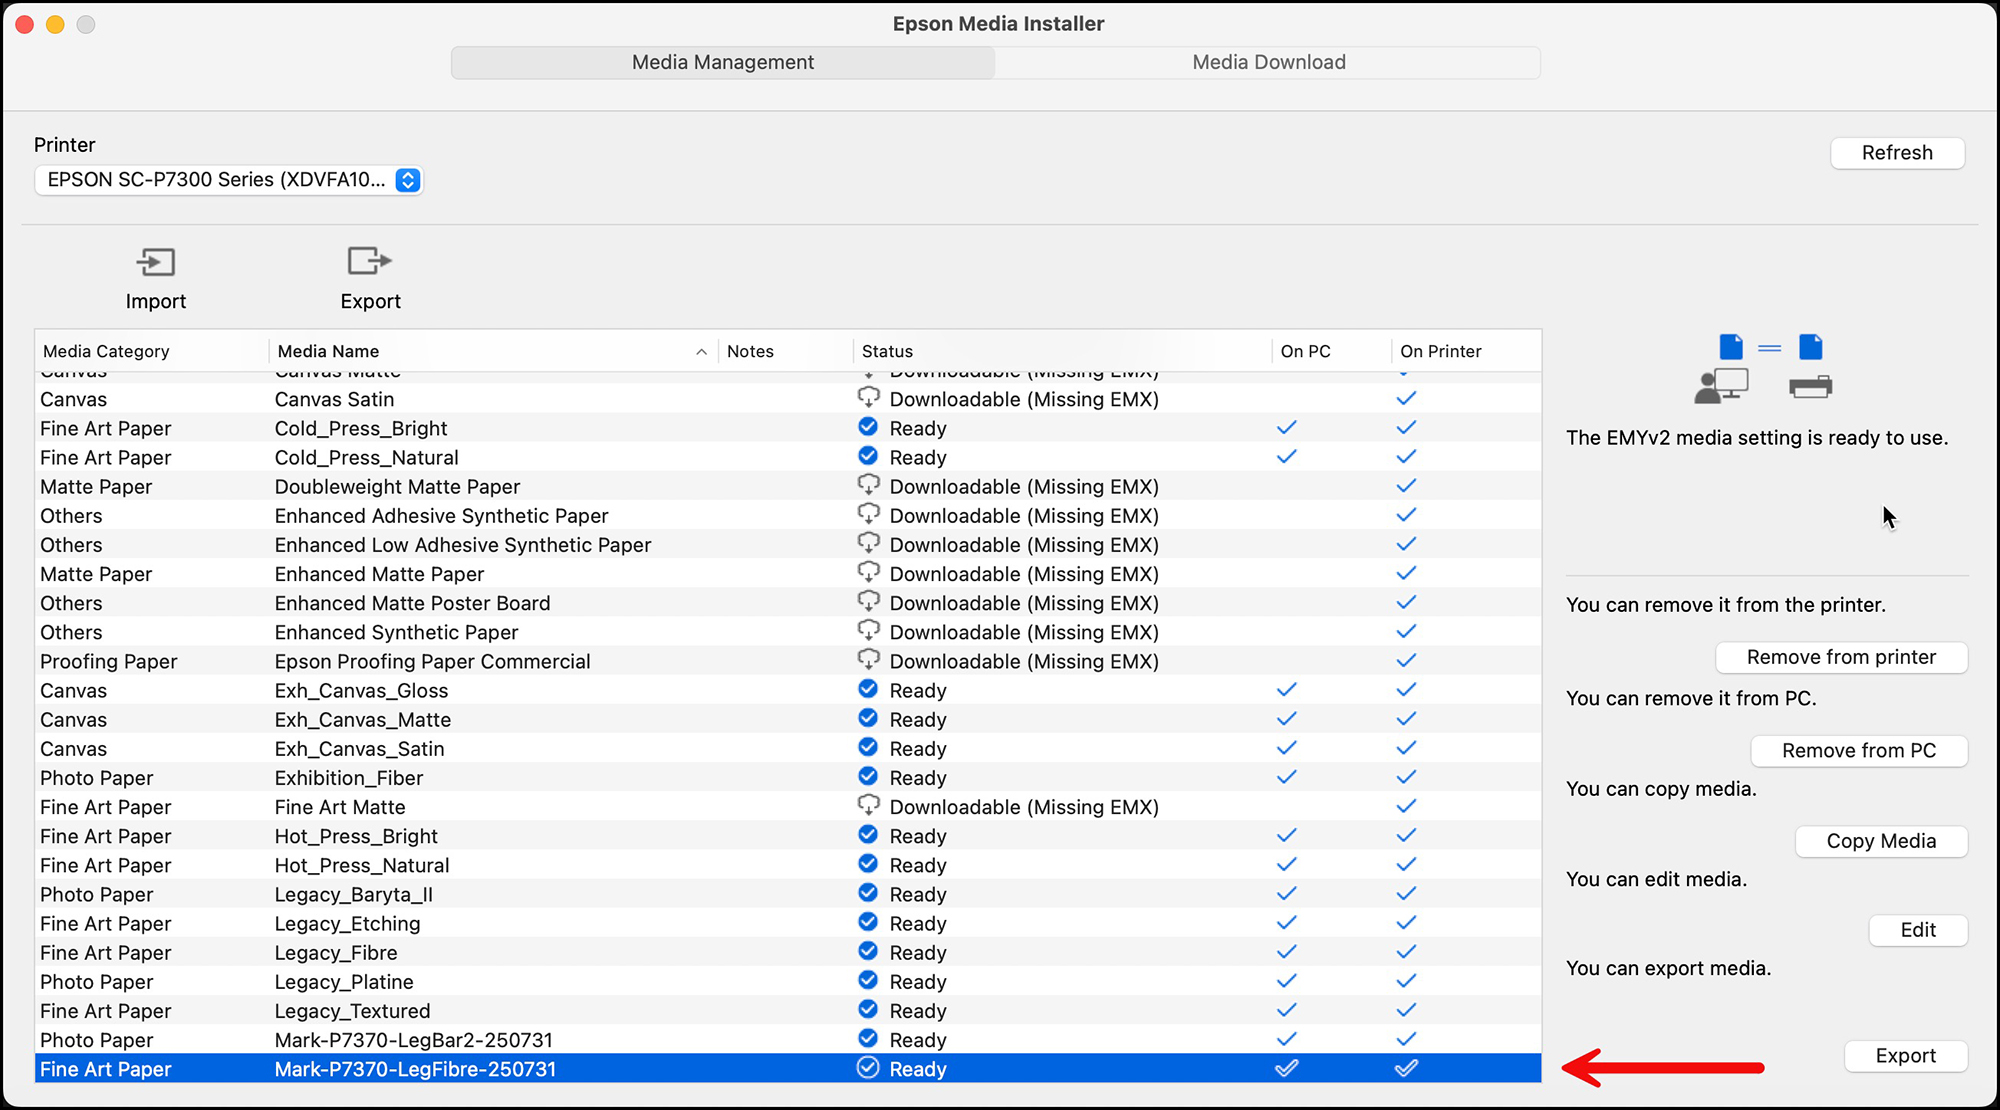Click download icon for Enhanced Synthetic Paper
The image size is (2000, 1110).
[x=868, y=630]
